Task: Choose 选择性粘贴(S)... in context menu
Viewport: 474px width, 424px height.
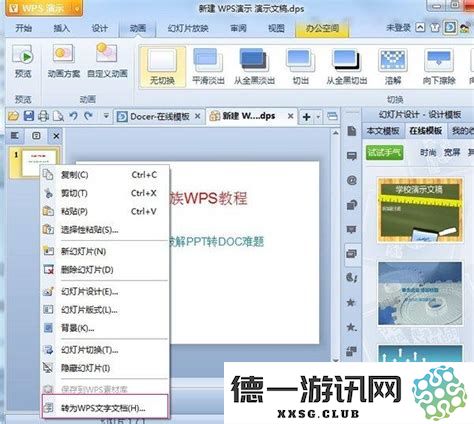Action: [x=105, y=230]
